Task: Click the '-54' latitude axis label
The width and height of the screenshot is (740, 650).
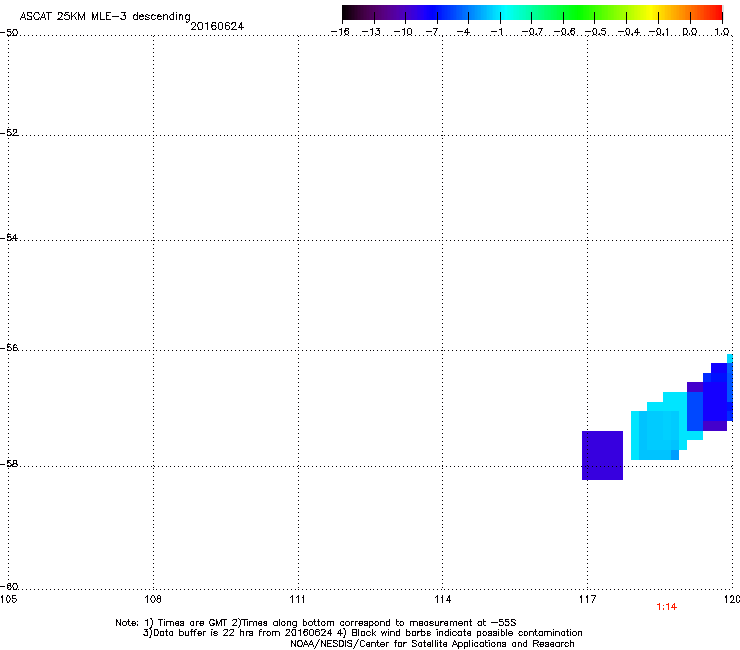Action: [x=9, y=237]
